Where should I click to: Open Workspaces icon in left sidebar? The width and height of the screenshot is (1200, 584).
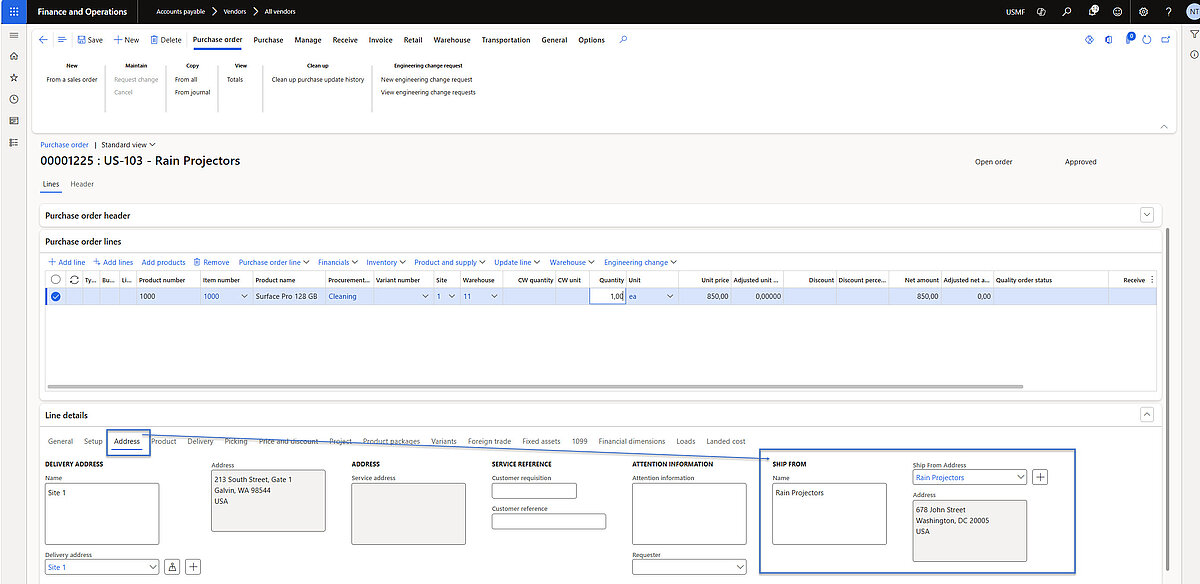(13, 121)
